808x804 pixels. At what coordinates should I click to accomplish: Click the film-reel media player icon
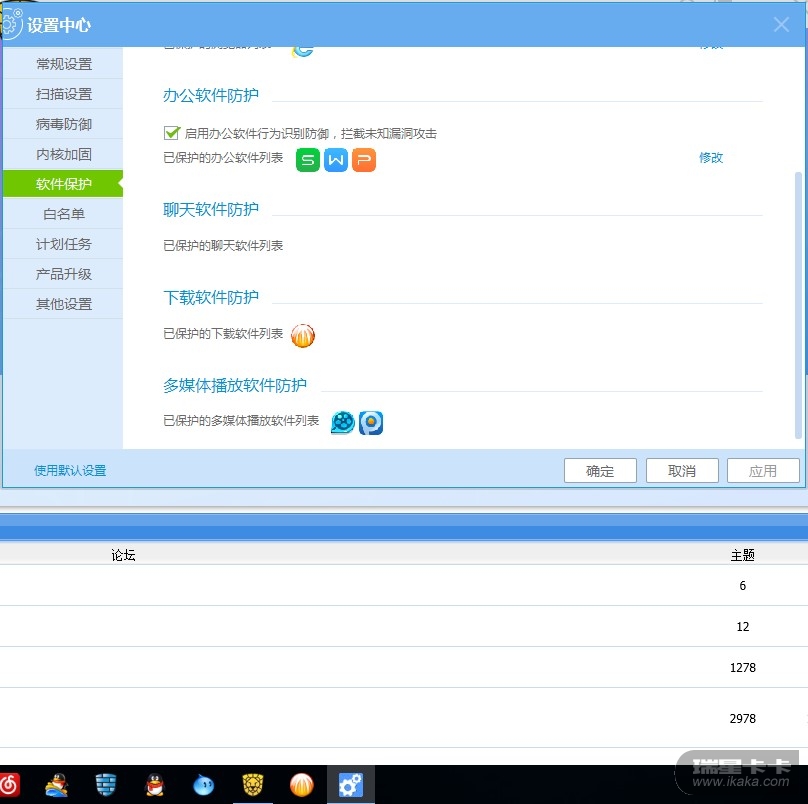pyautogui.click(x=343, y=423)
